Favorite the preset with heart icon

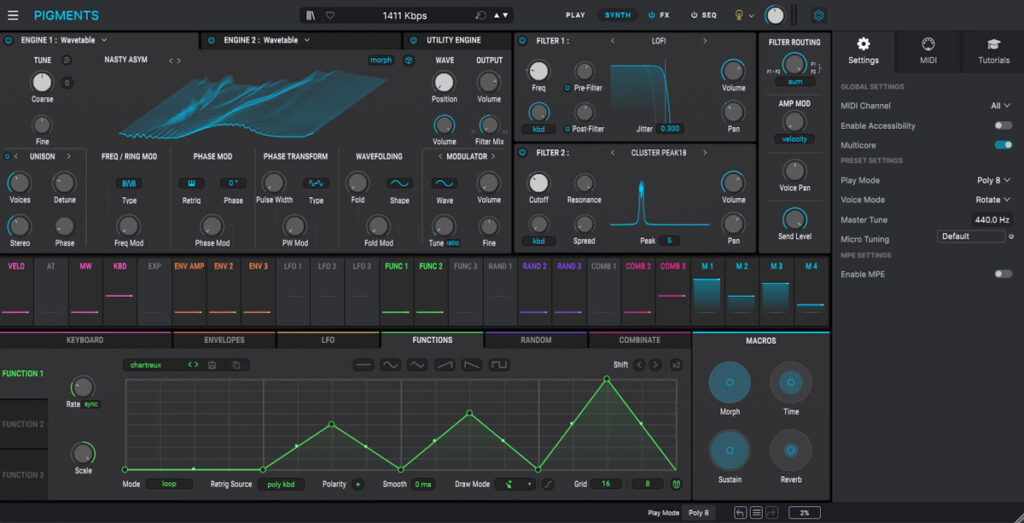pyautogui.click(x=330, y=16)
